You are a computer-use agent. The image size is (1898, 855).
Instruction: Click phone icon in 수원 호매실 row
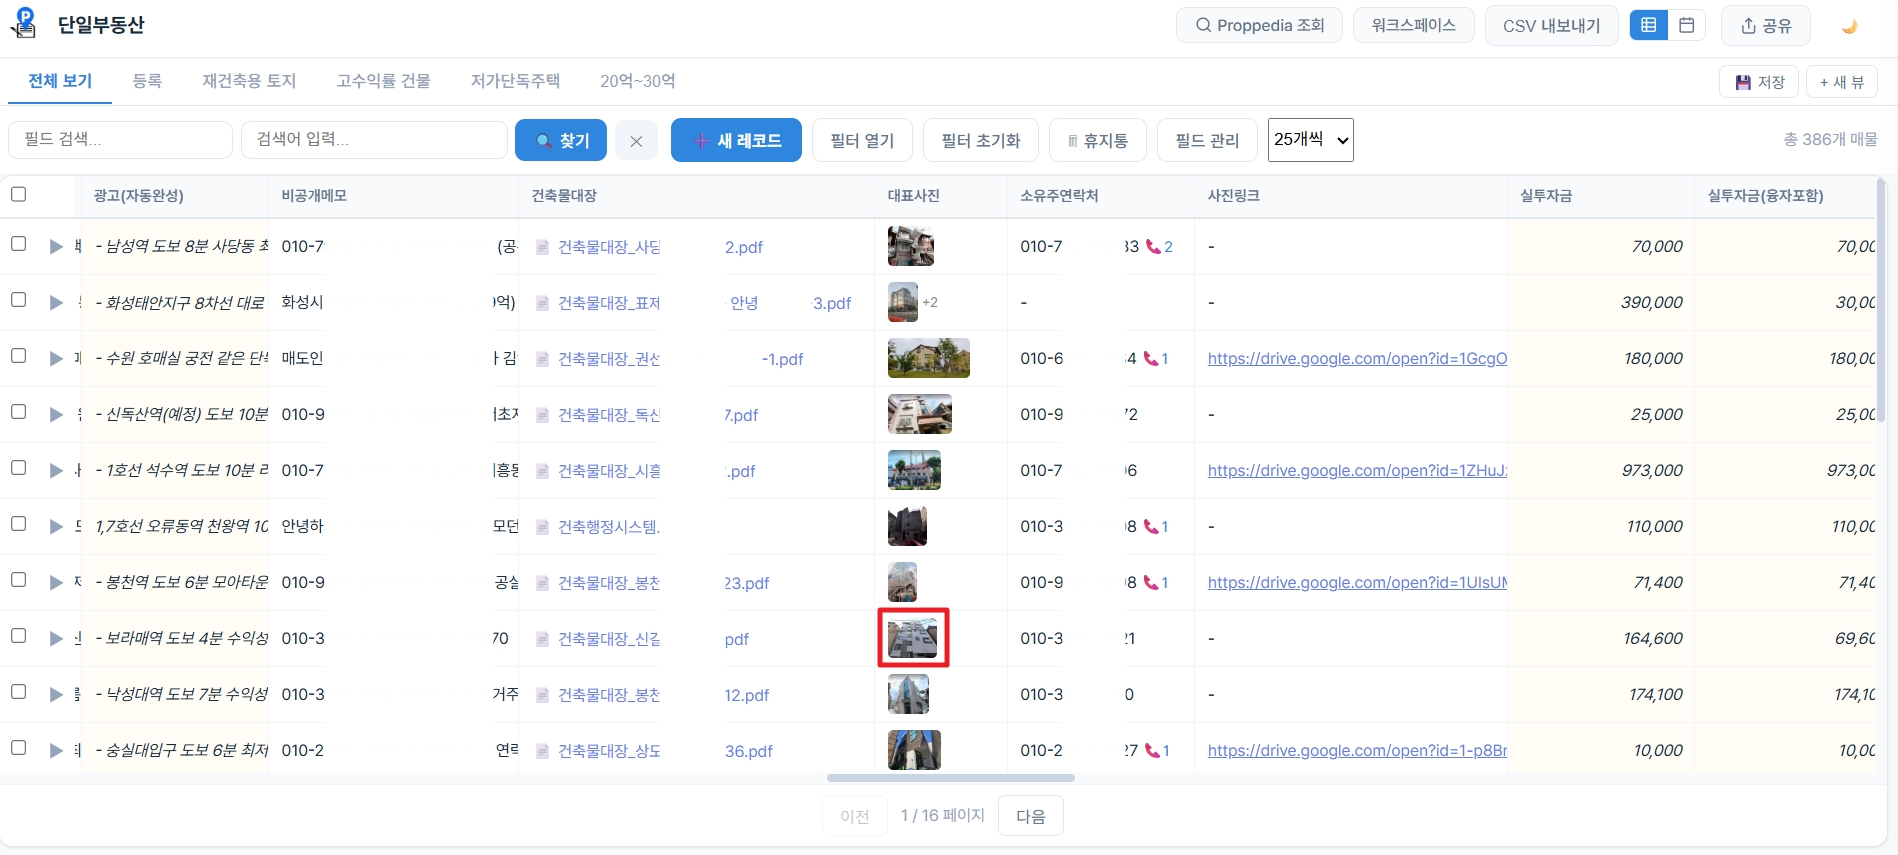[1151, 358]
